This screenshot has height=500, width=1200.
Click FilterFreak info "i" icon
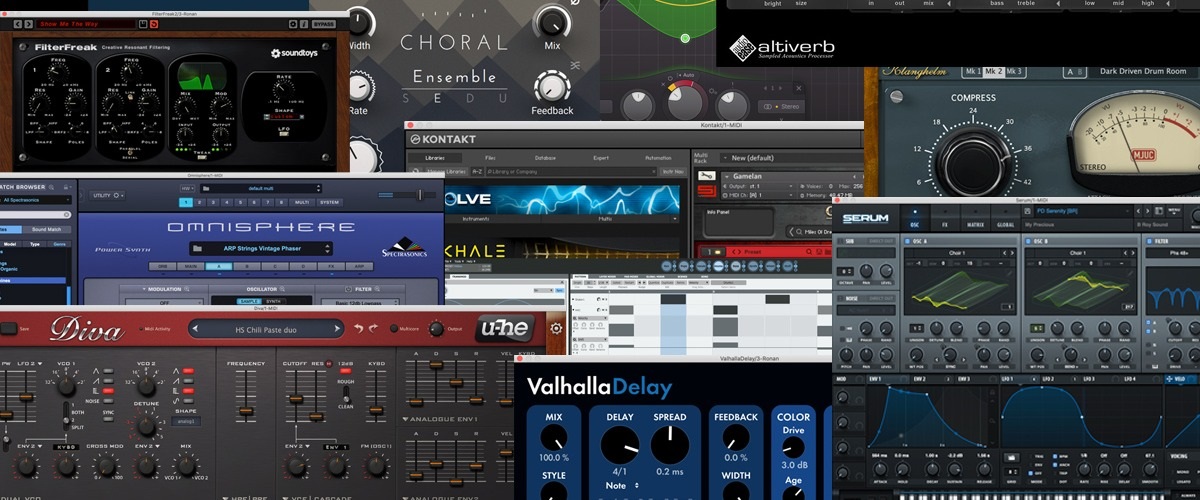pyautogui.click(x=304, y=24)
